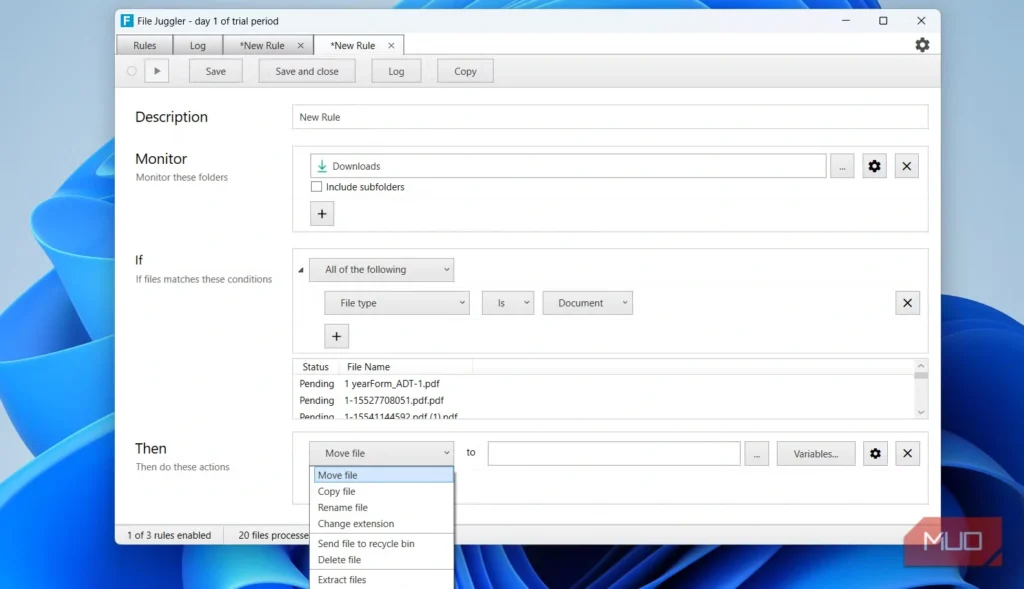Delete the File type condition row

point(907,303)
